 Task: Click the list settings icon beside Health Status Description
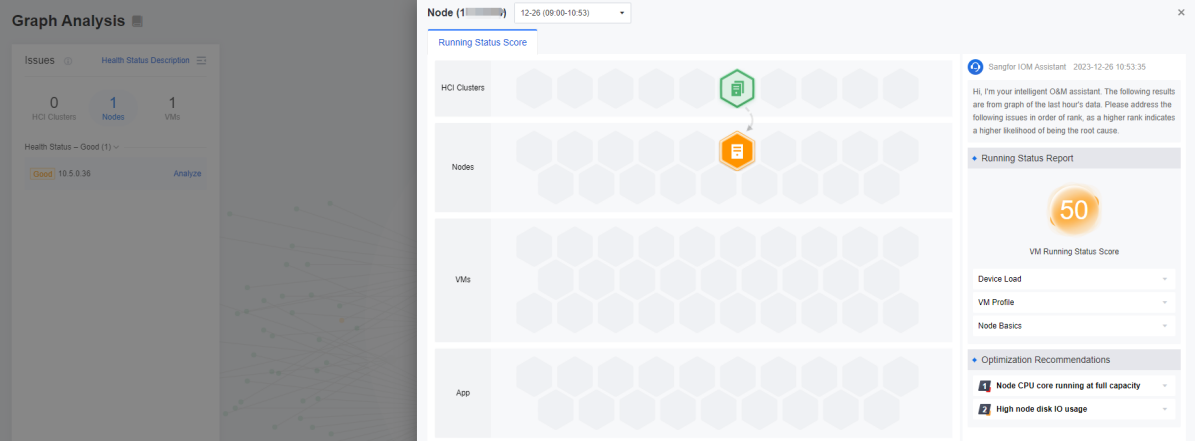[x=201, y=60]
